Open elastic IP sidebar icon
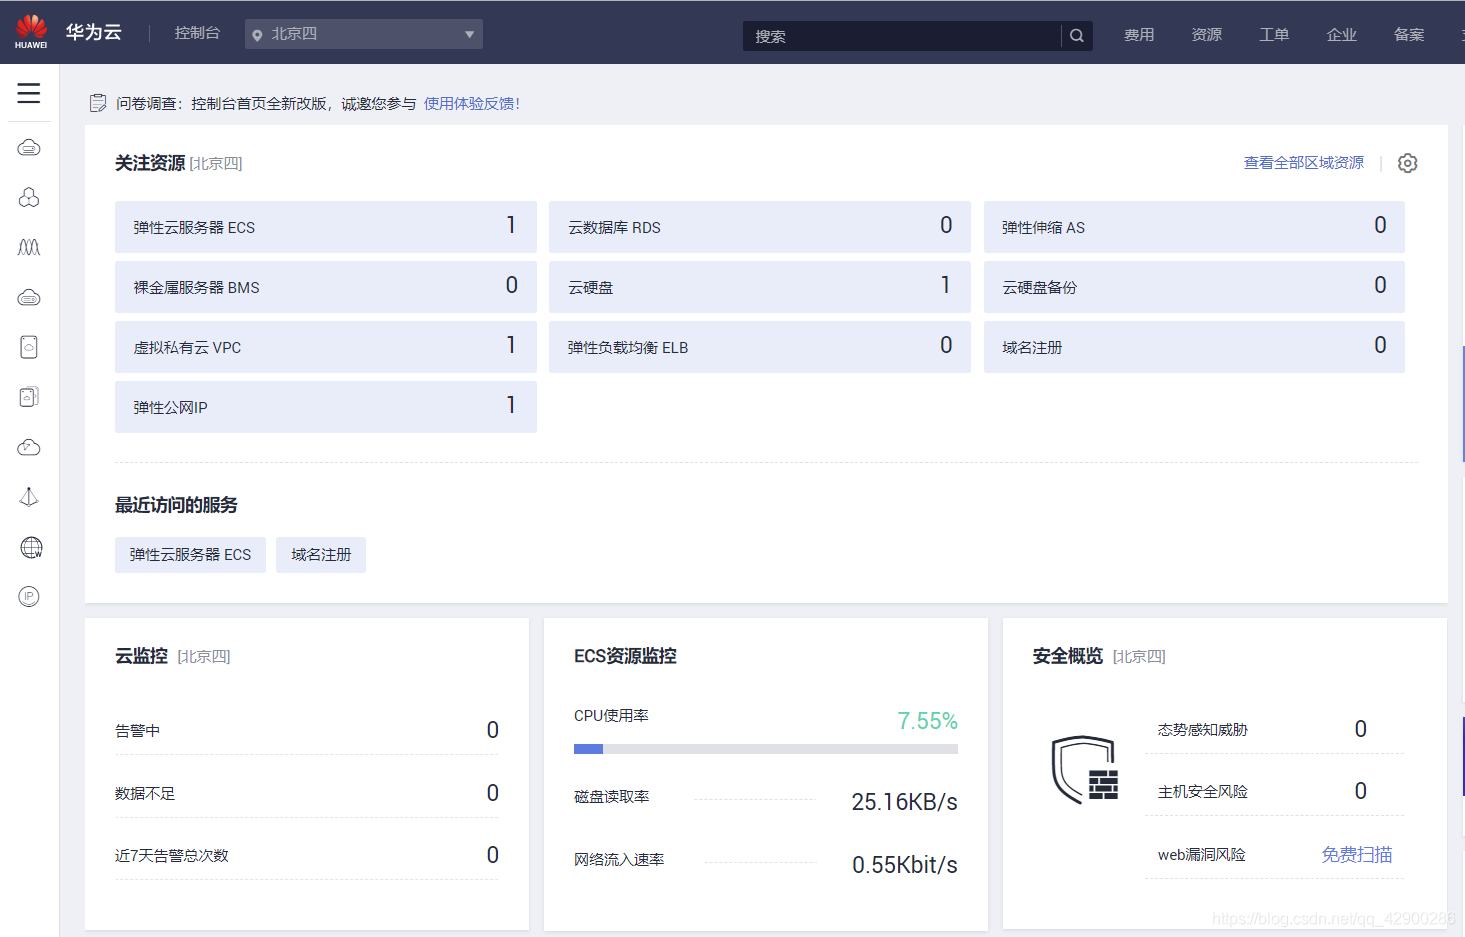The width and height of the screenshot is (1465, 937). pyautogui.click(x=29, y=597)
